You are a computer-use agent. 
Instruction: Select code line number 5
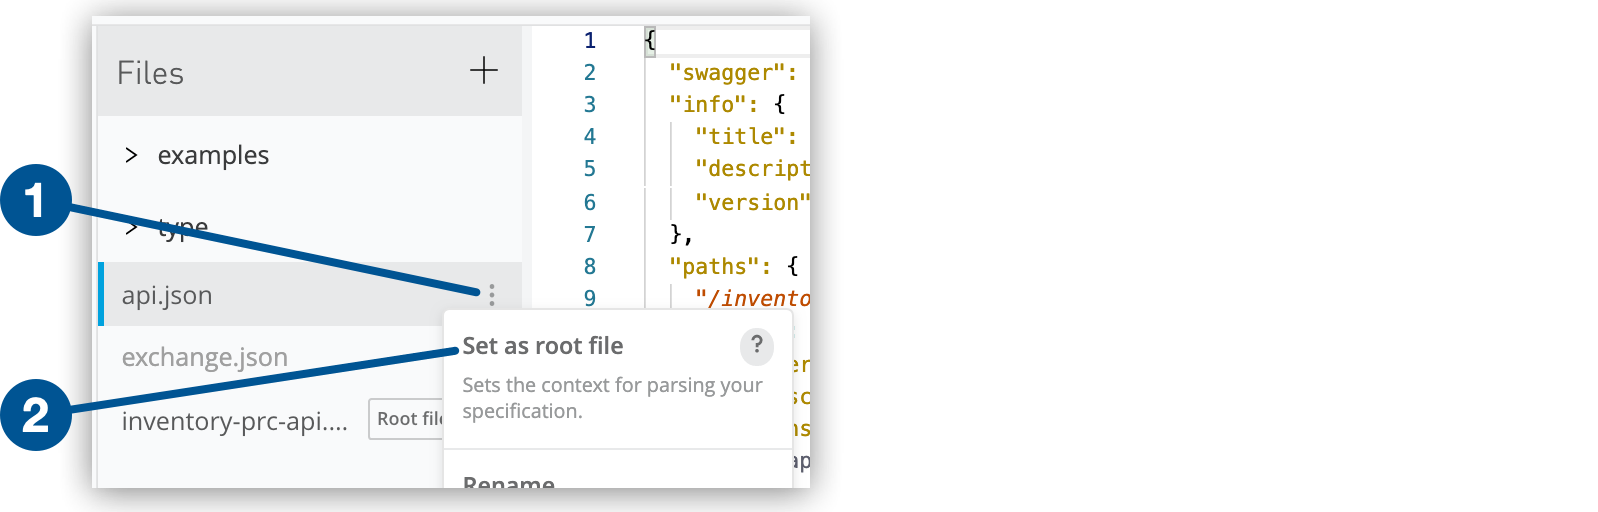(x=590, y=169)
